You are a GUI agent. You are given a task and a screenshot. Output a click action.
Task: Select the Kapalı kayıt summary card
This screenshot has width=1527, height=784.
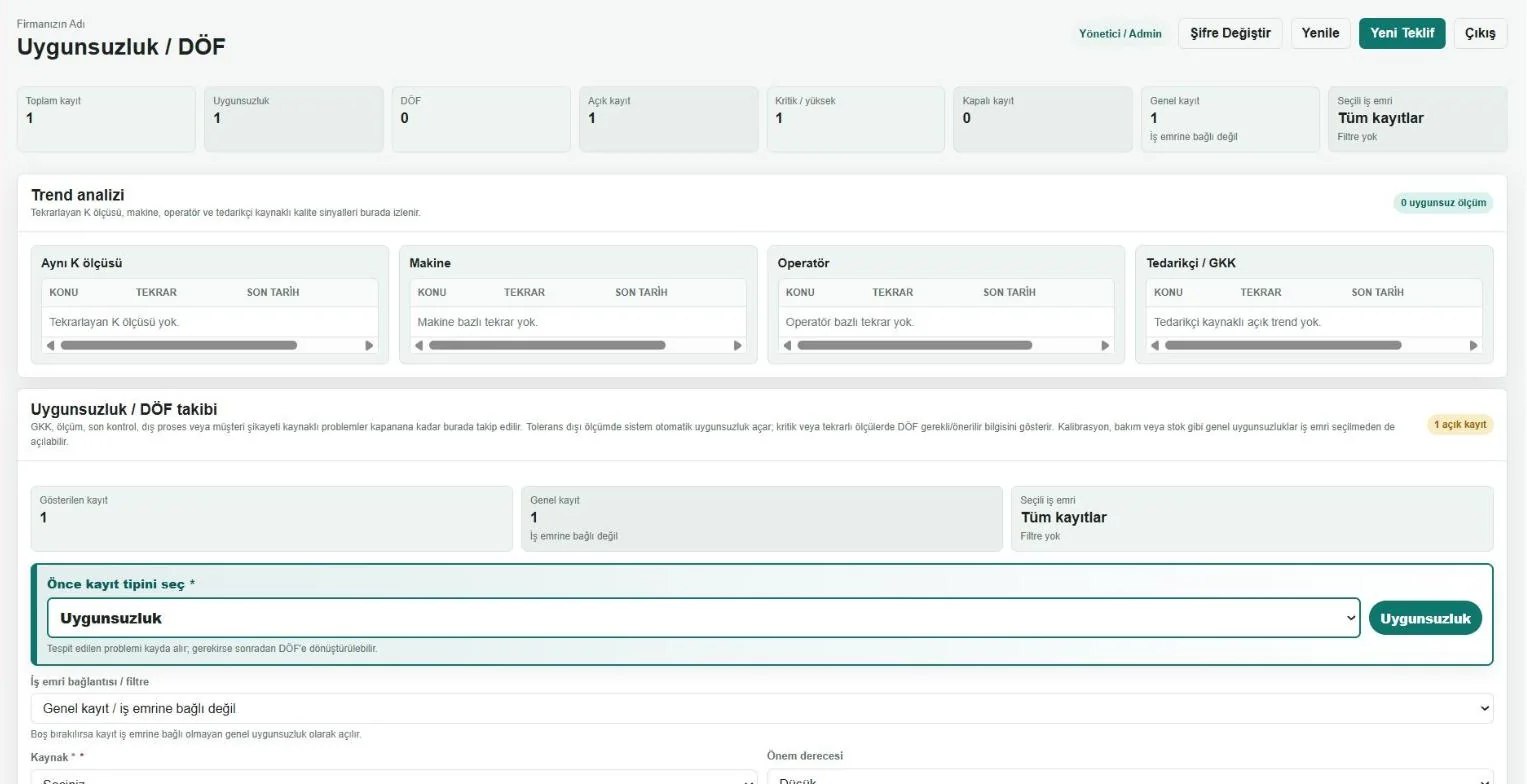[1043, 119]
